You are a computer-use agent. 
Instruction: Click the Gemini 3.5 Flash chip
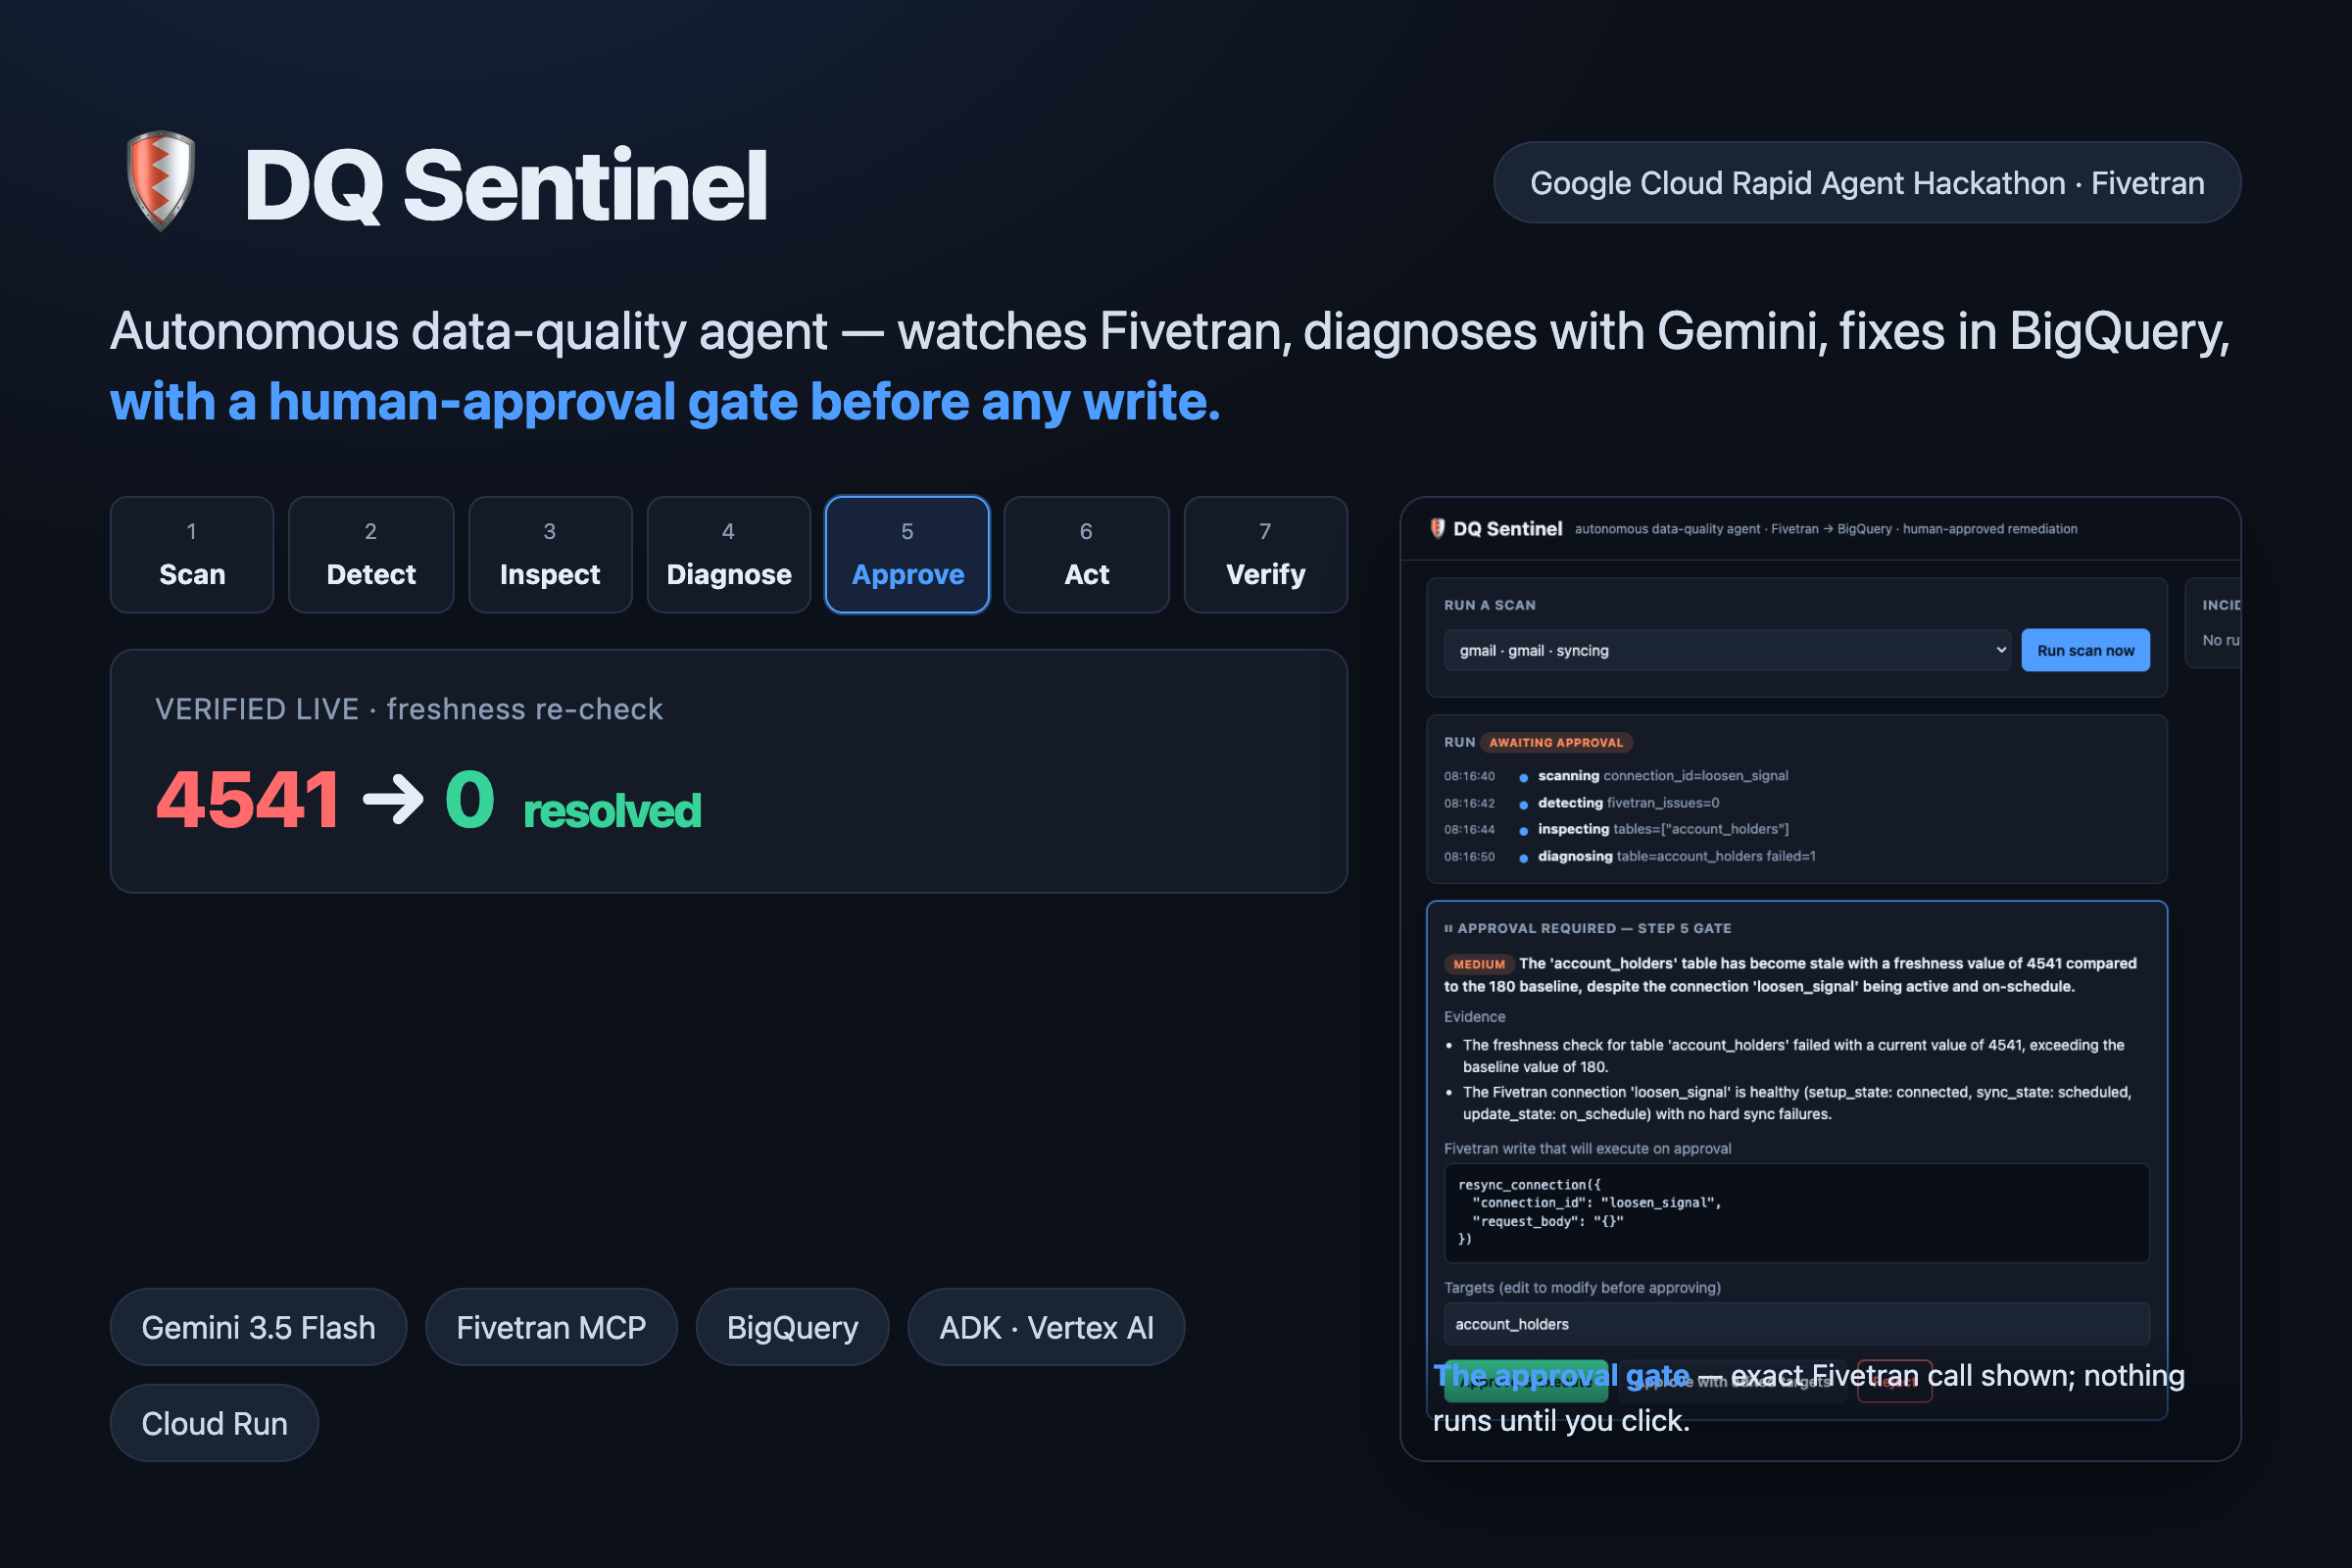pyautogui.click(x=258, y=1327)
